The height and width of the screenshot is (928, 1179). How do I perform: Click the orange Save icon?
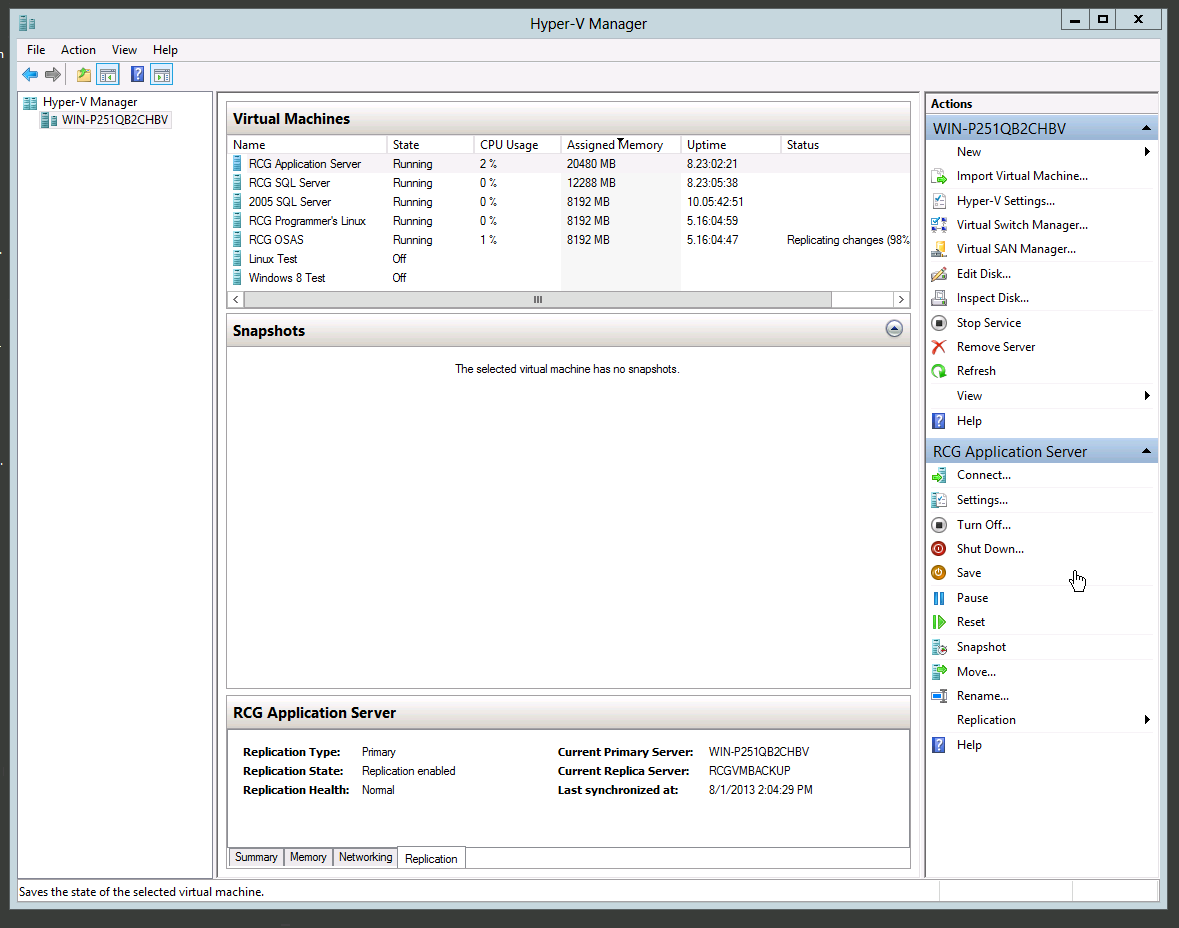tap(939, 573)
